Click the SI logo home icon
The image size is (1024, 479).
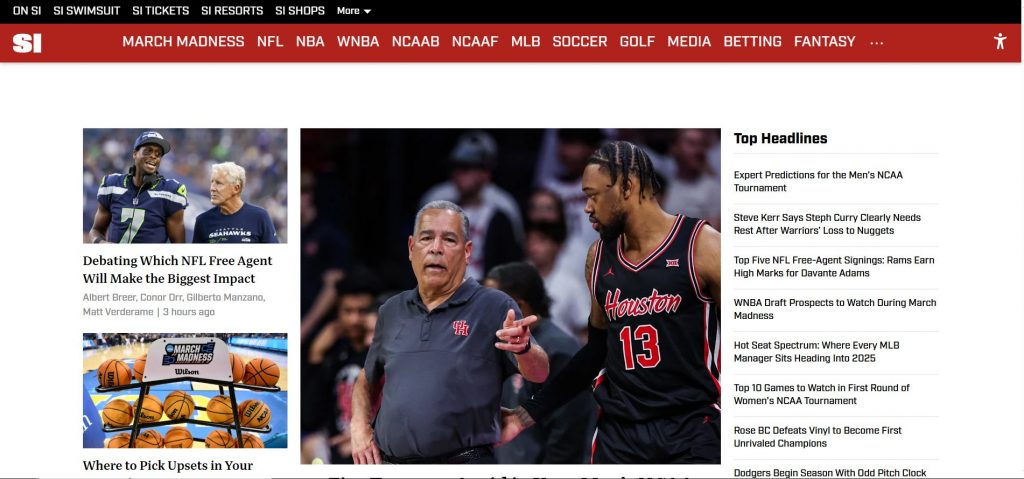point(27,42)
